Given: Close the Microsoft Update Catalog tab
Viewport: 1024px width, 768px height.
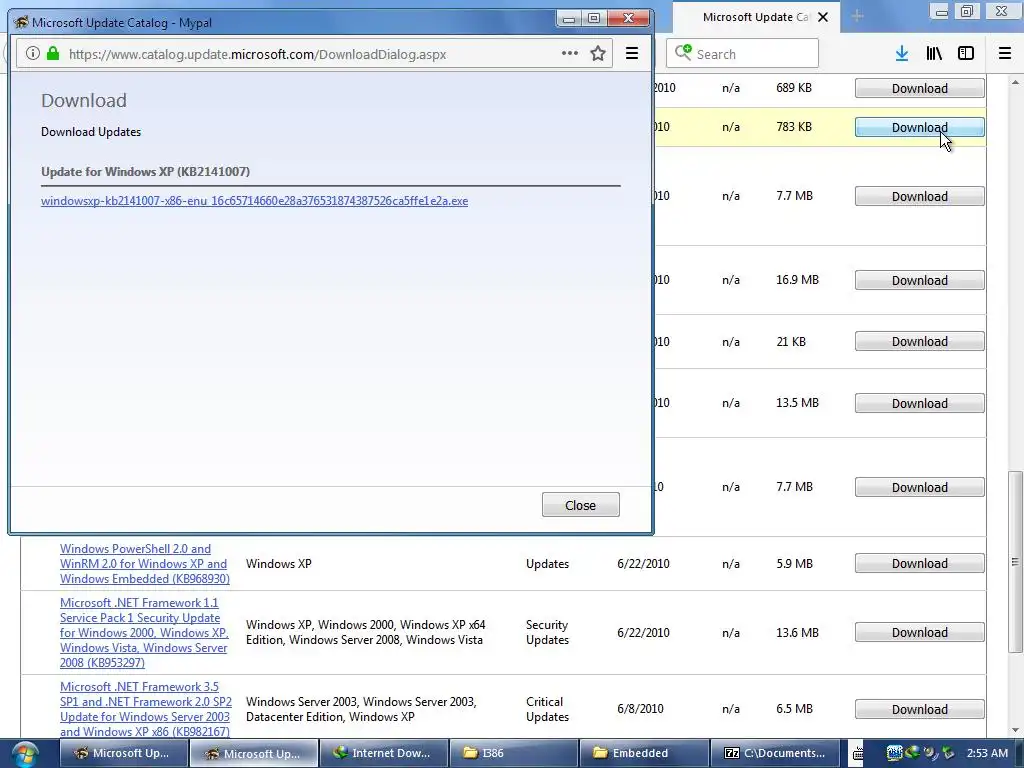Looking at the screenshot, I should 824,17.
